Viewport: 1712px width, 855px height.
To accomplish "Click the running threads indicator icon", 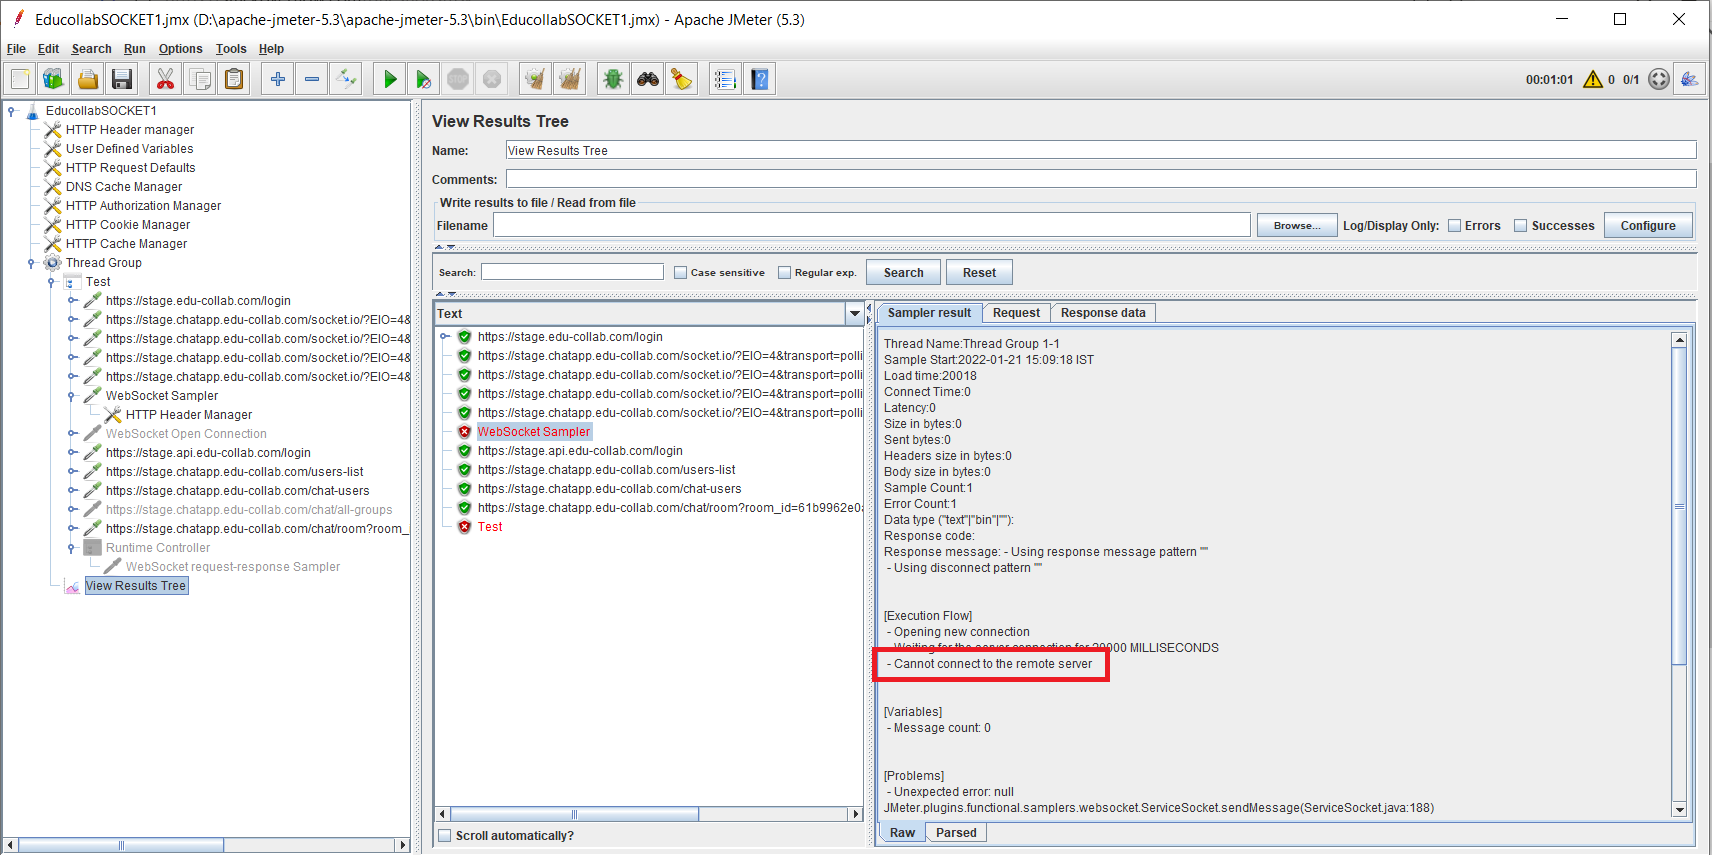I will point(1659,79).
